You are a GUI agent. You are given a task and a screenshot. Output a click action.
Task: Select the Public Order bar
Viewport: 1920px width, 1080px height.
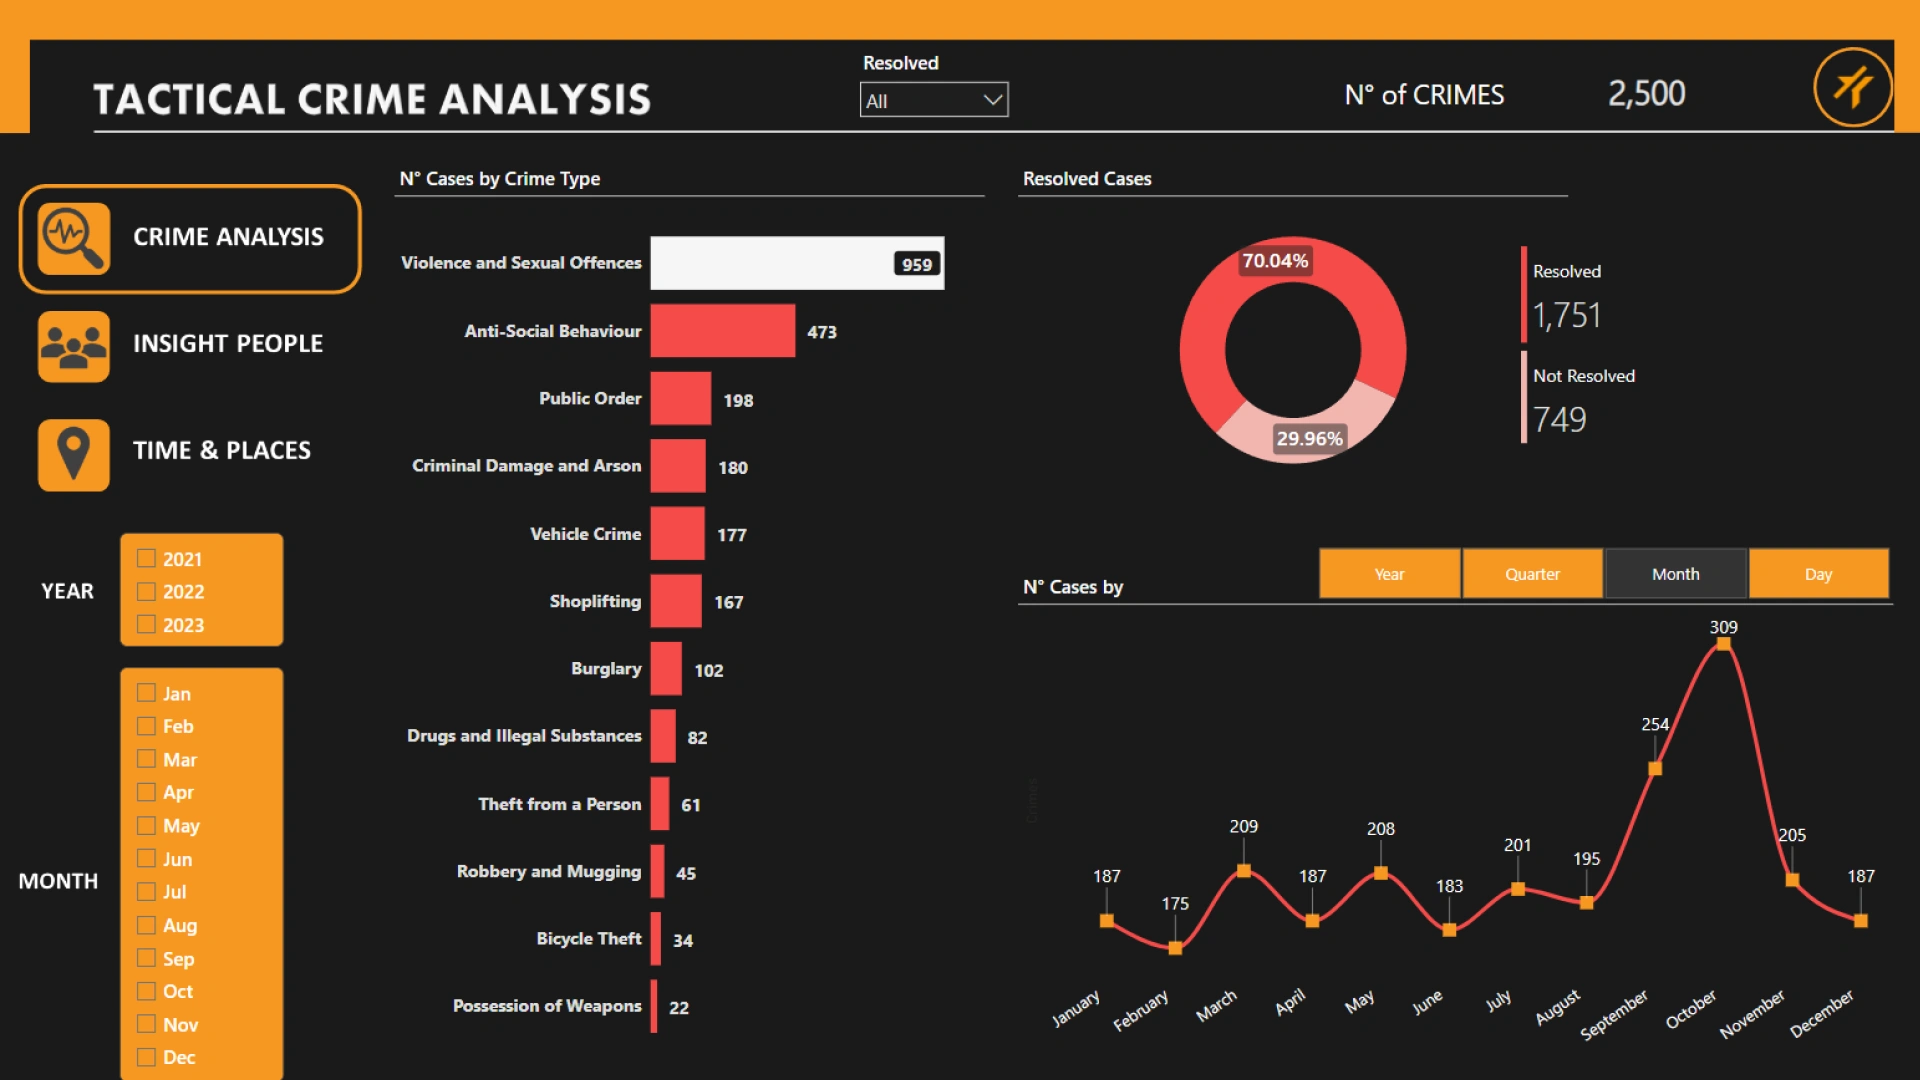tap(681, 398)
